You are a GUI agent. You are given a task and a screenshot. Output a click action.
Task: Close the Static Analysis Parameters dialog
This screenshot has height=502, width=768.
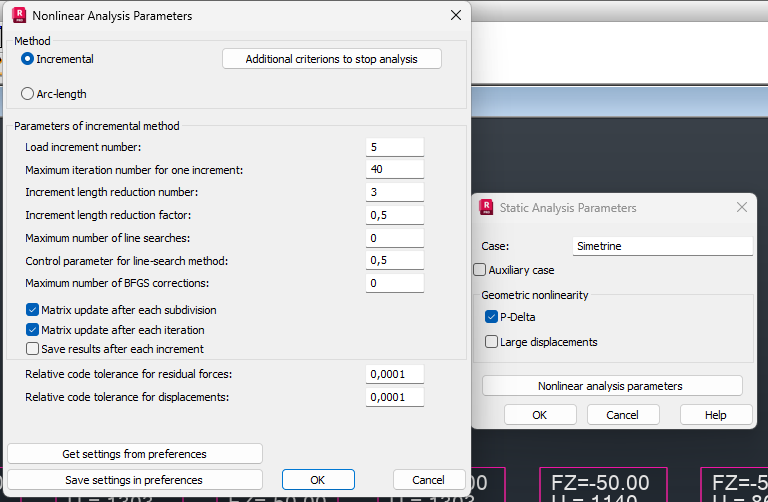tap(741, 207)
